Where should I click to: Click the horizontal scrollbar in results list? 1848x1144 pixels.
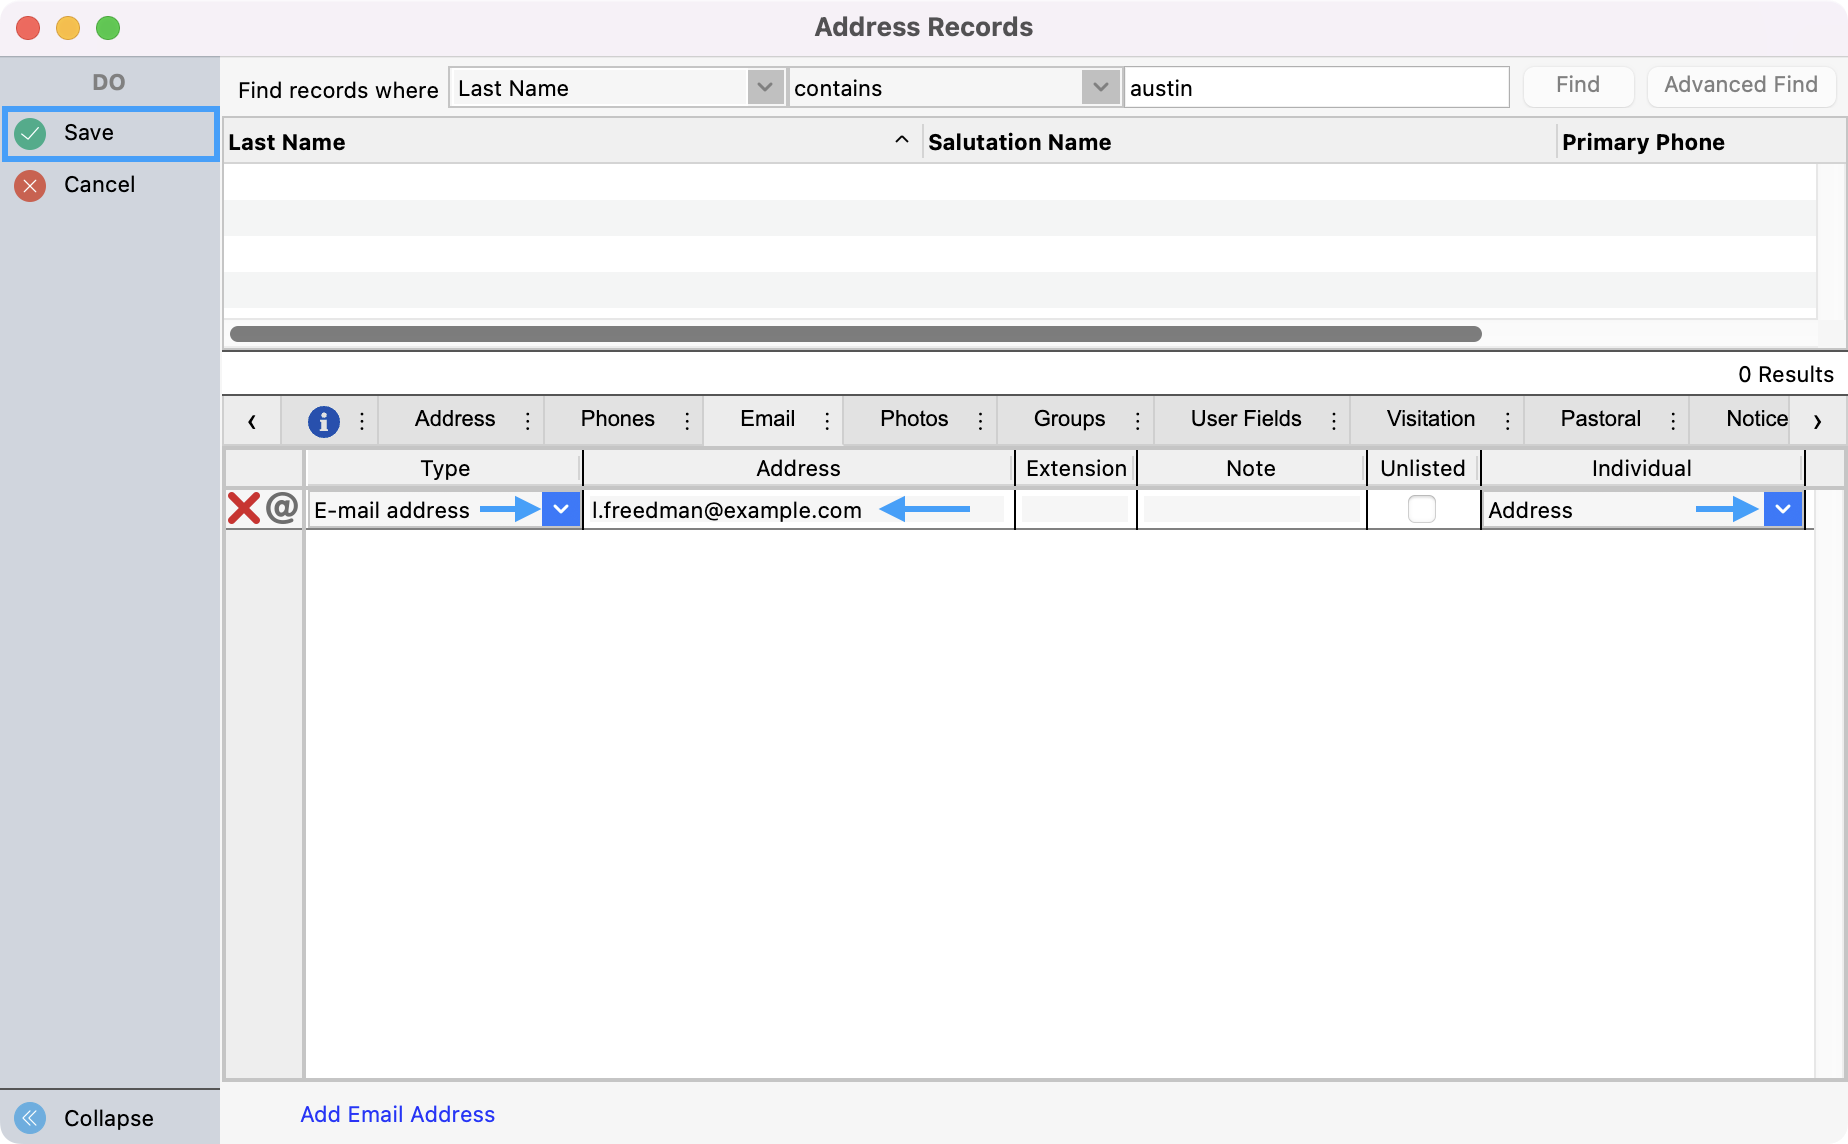(x=855, y=334)
